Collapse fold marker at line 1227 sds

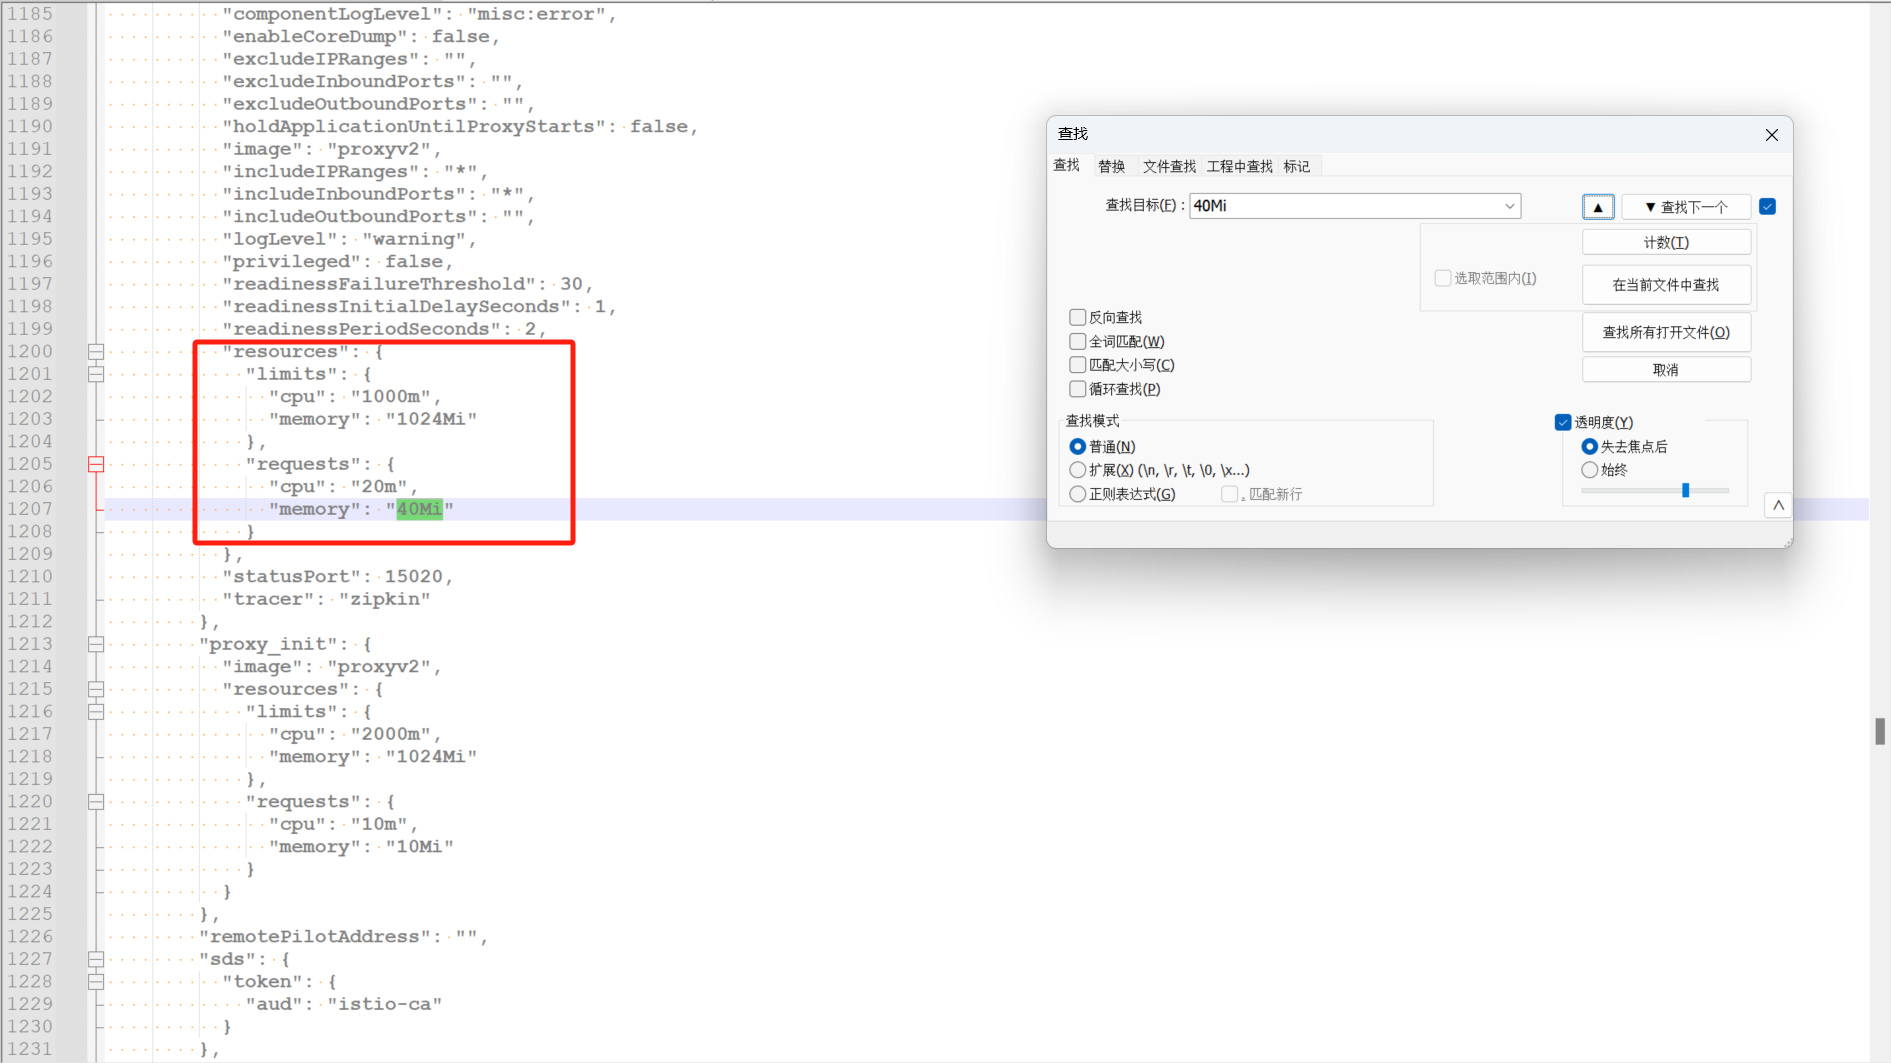click(x=96, y=959)
